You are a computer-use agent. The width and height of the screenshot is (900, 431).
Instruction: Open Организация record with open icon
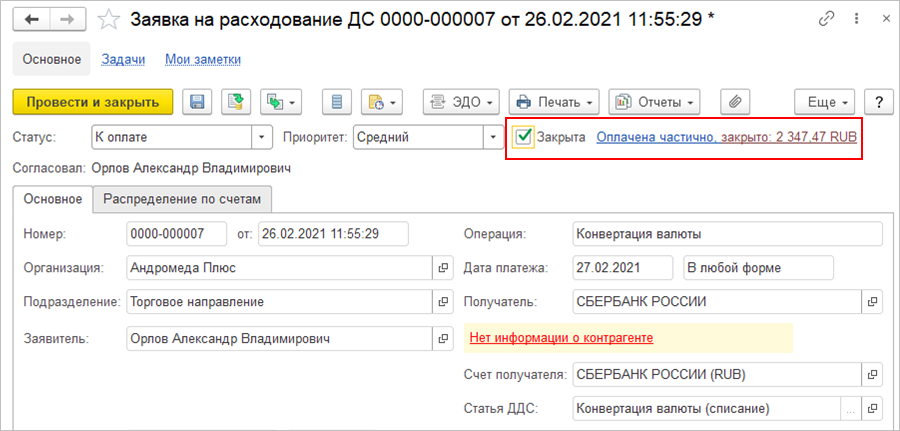coord(443,267)
